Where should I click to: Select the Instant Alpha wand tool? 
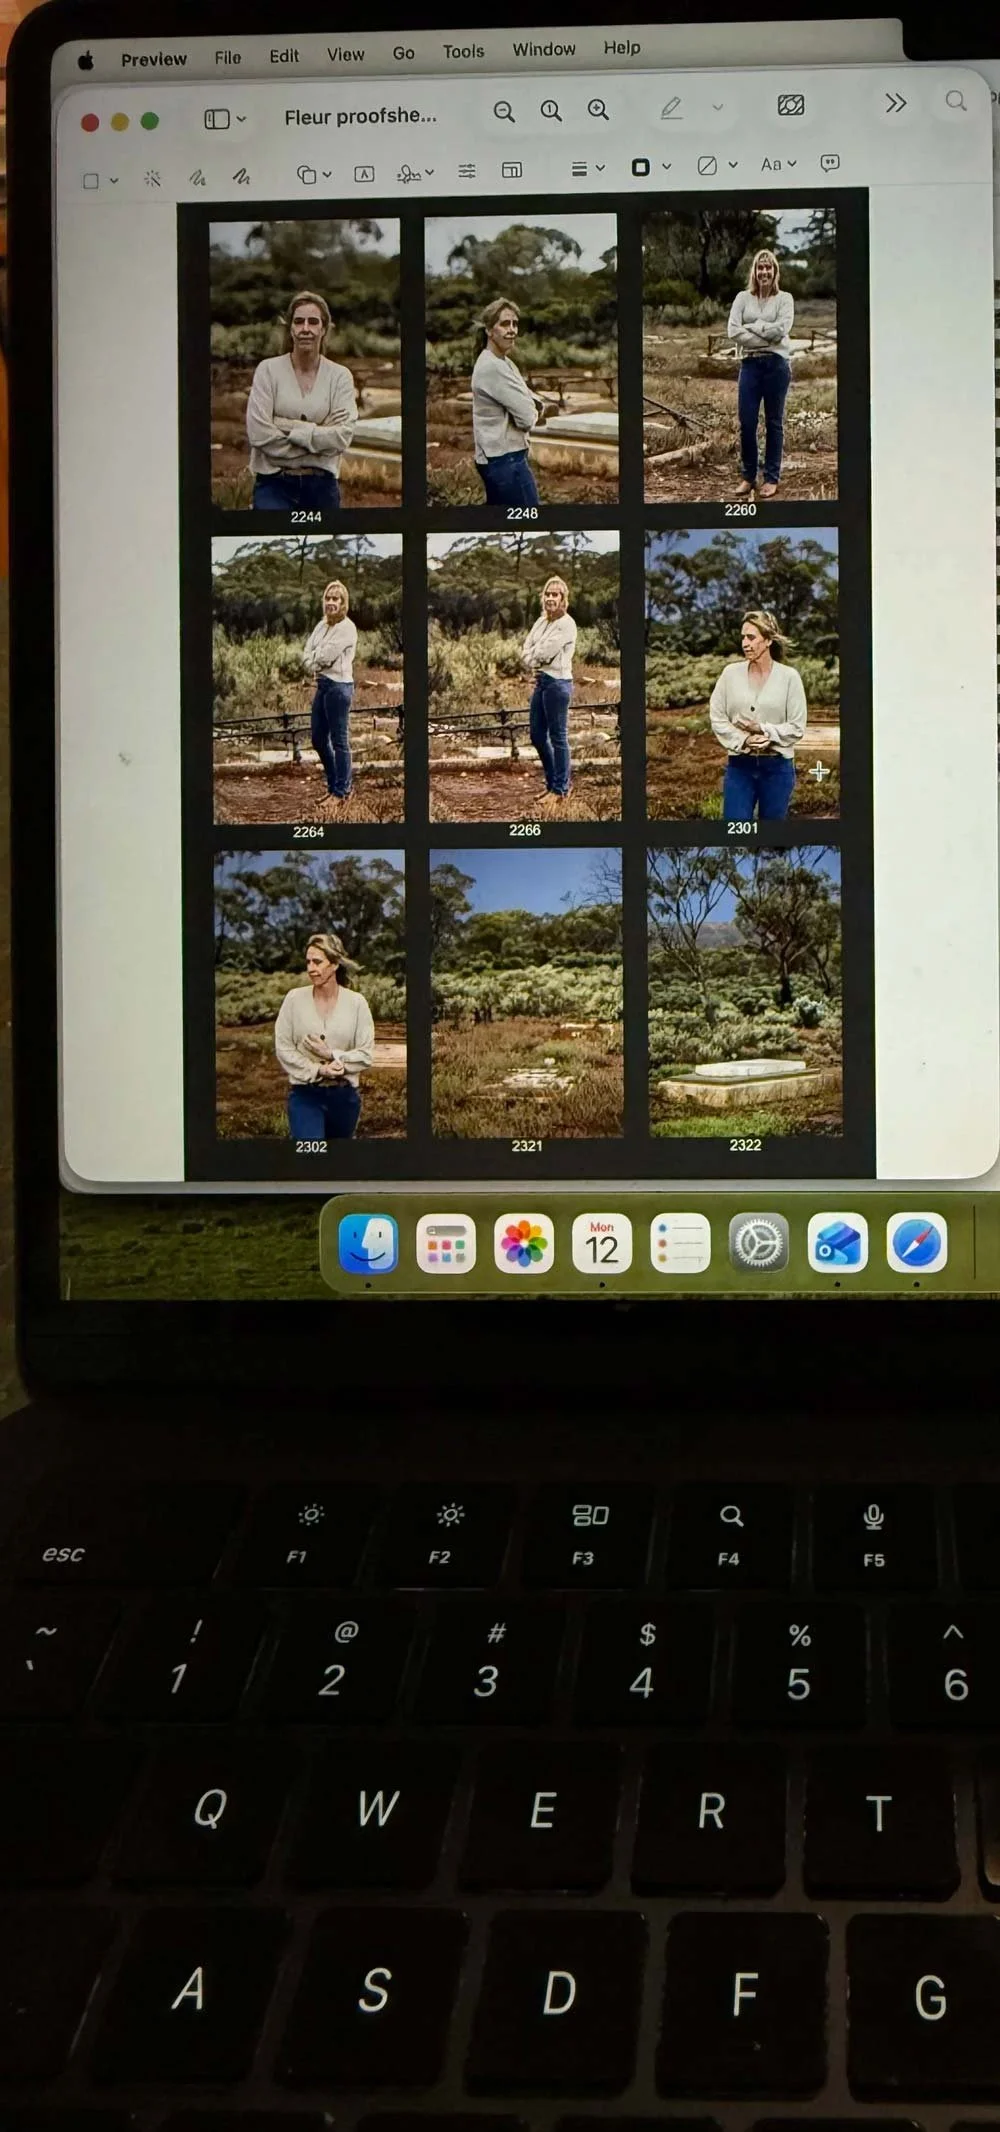[152, 178]
